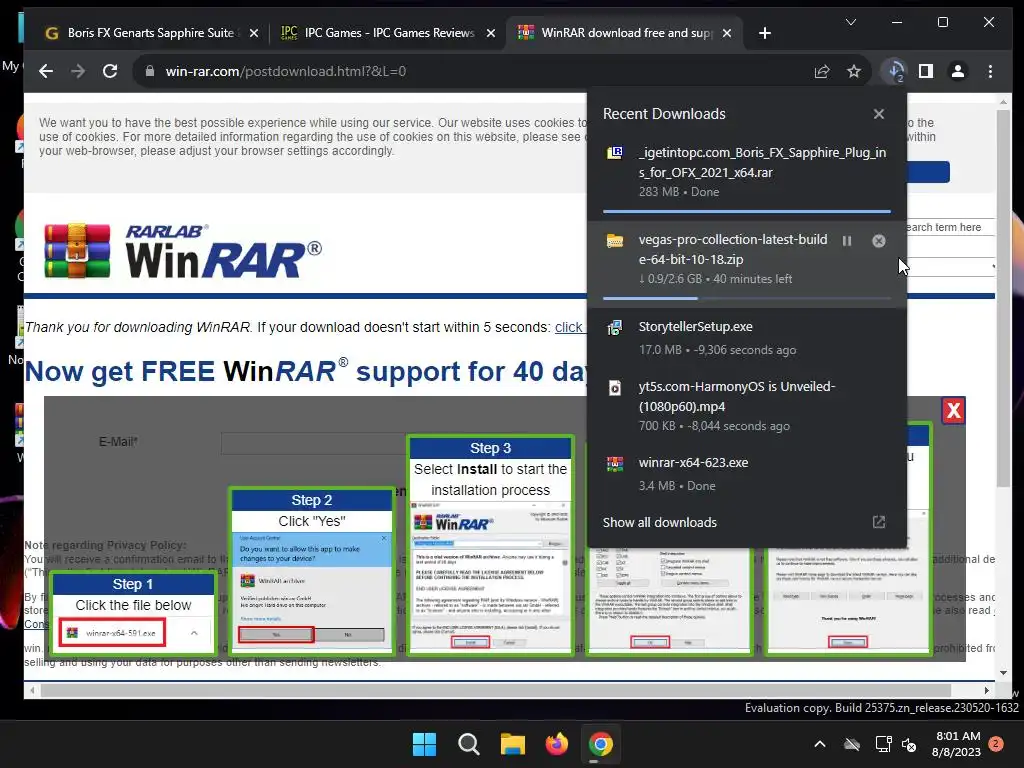Show all downloads

[660, 522]
